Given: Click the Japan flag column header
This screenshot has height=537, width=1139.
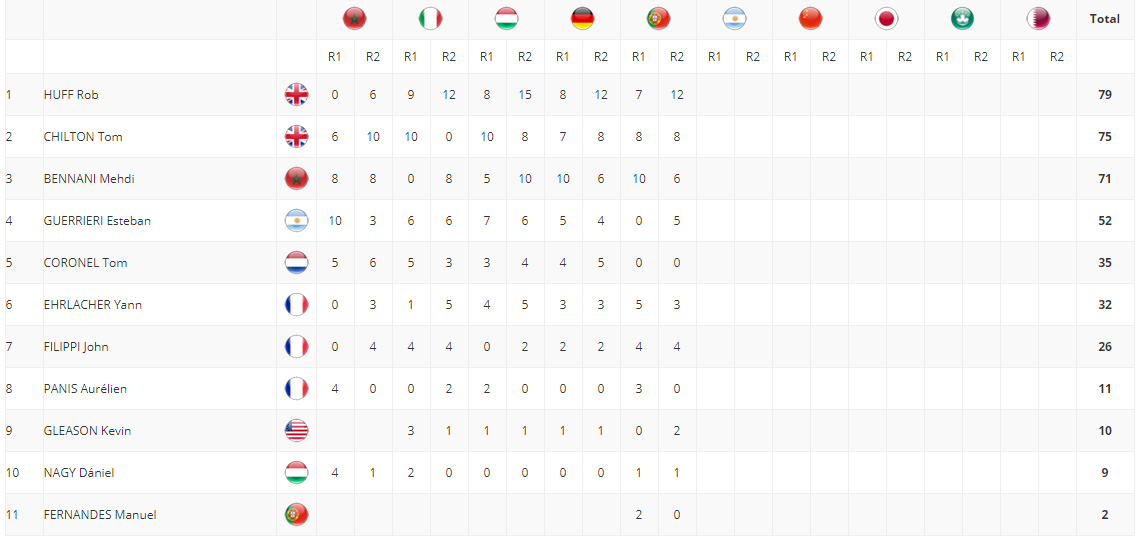Looking at the screenshot, I should coord(886,19).
